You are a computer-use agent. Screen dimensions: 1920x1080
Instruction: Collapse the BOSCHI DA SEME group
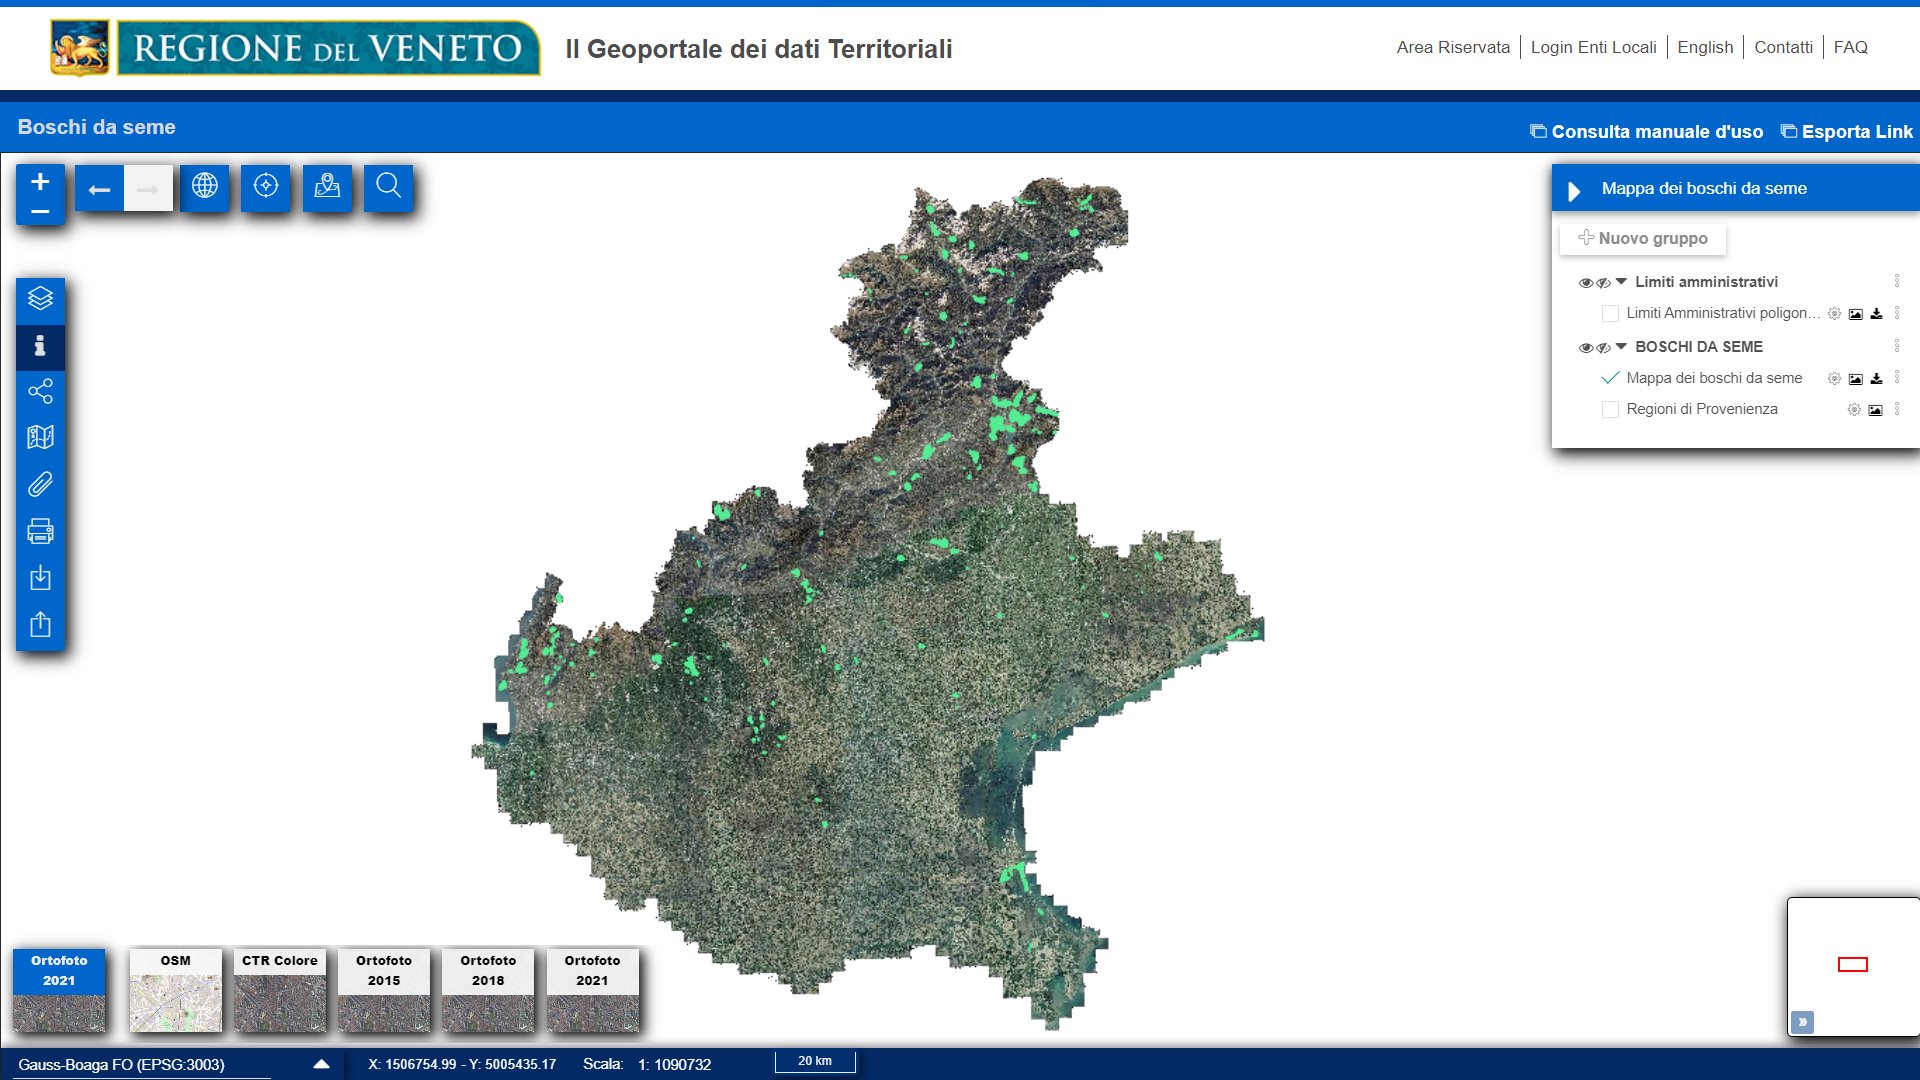point(1621,346)
